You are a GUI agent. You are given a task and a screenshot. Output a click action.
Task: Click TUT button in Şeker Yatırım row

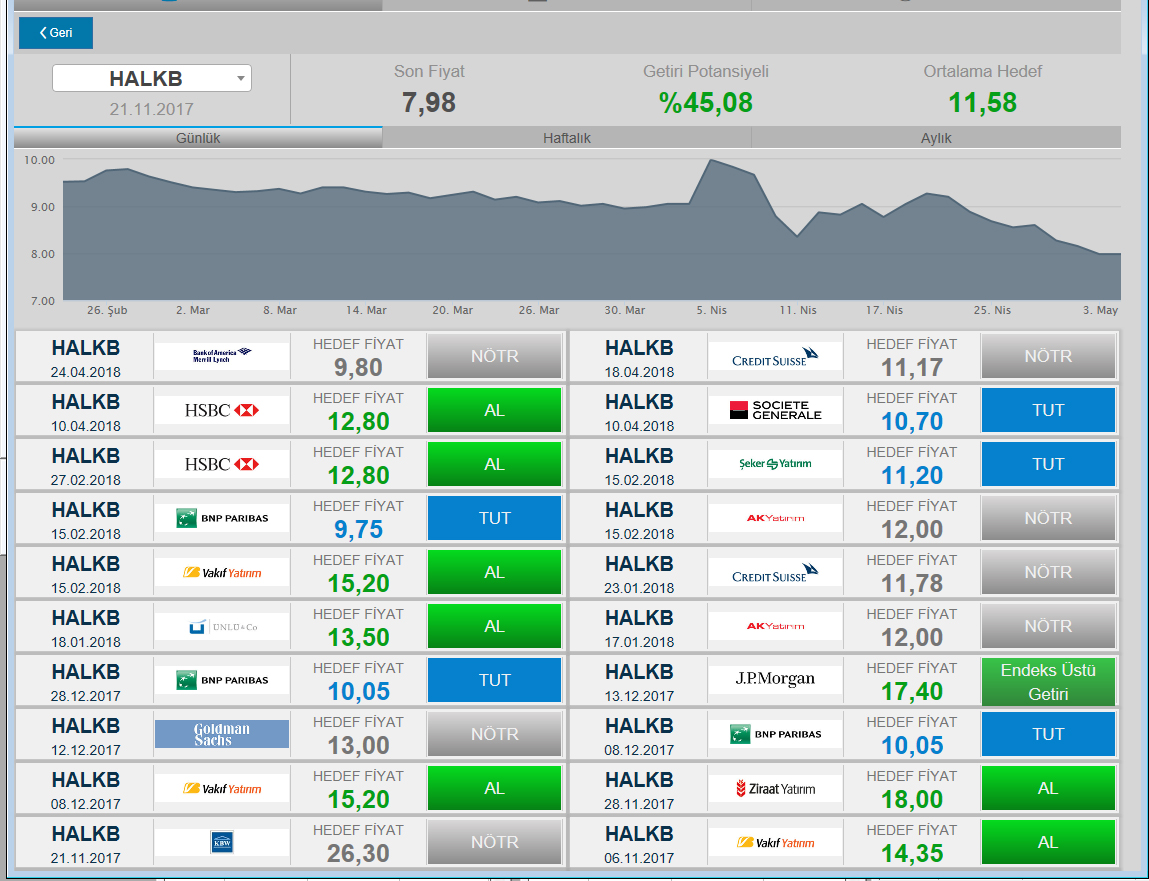tap(1048, 465)
